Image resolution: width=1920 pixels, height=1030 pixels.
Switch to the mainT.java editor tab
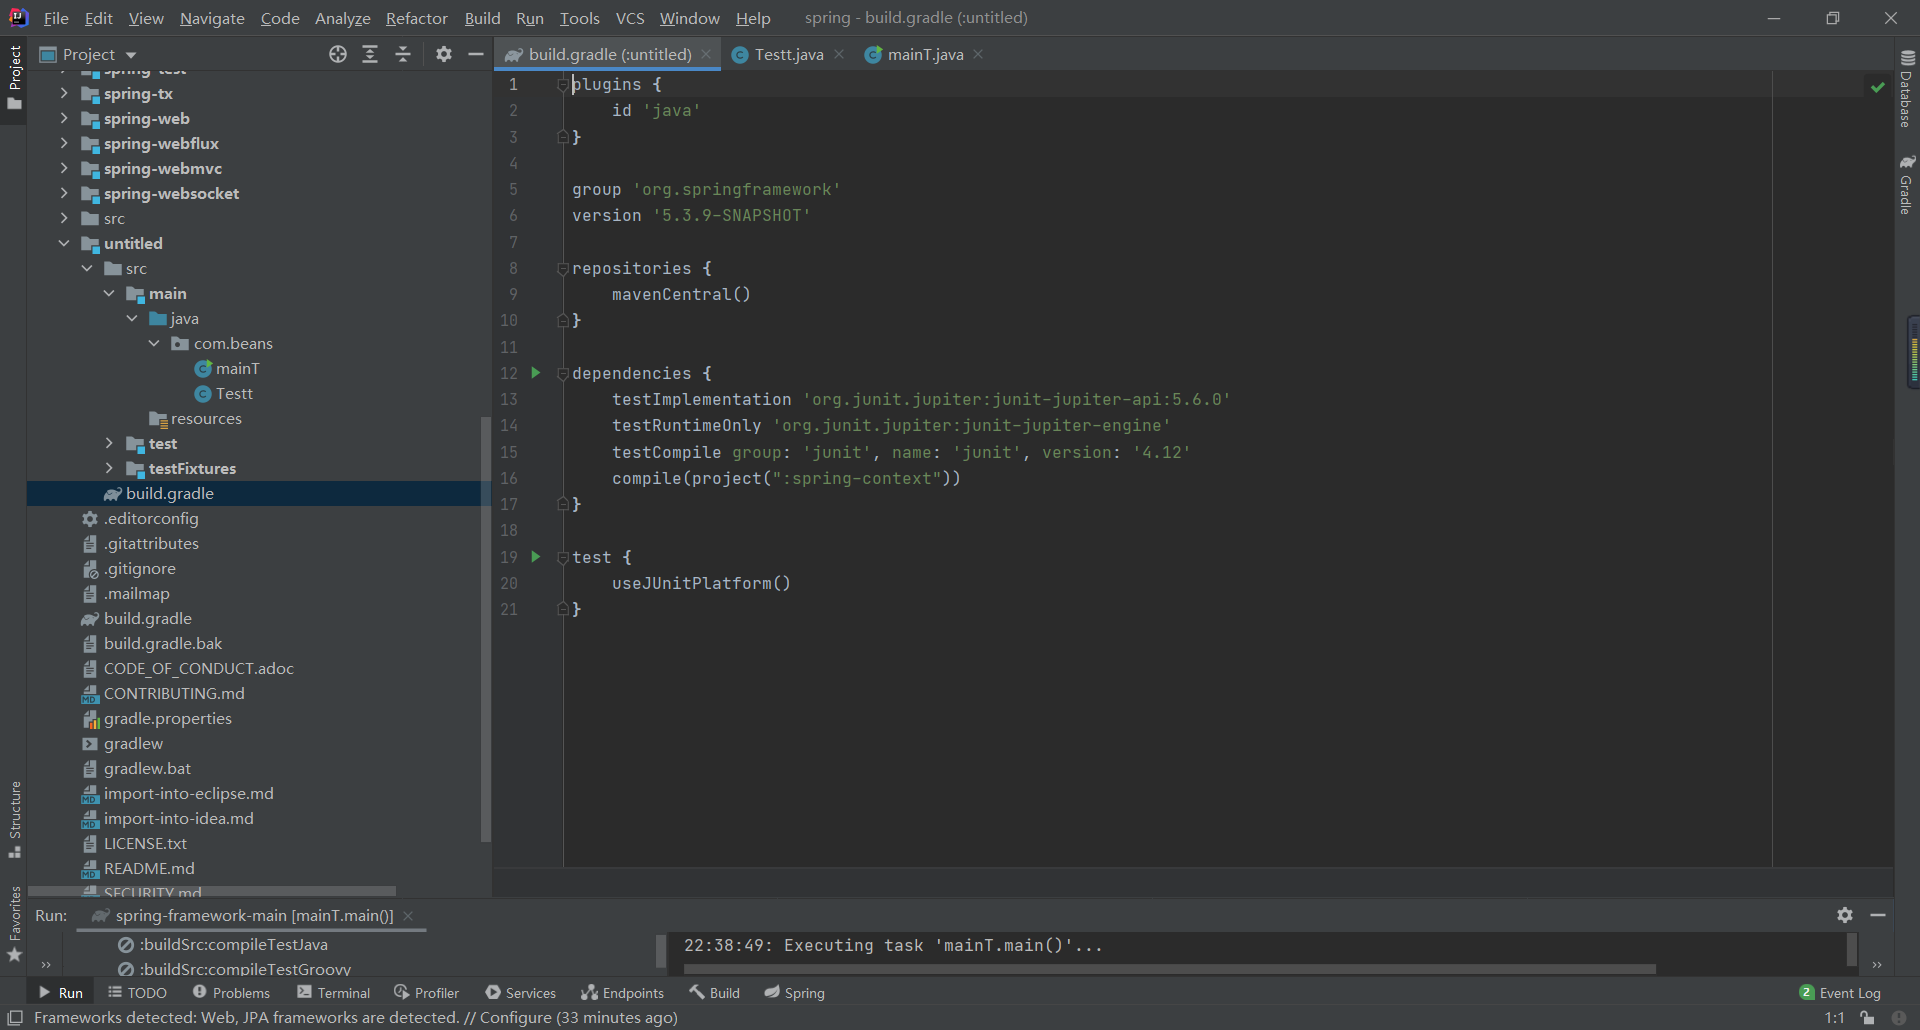pos(925,54)
